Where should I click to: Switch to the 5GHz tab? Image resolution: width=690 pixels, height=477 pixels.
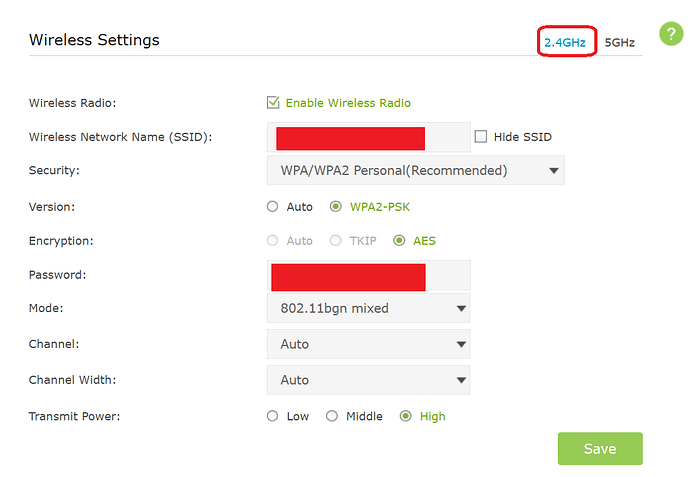[x=620, y=42]
